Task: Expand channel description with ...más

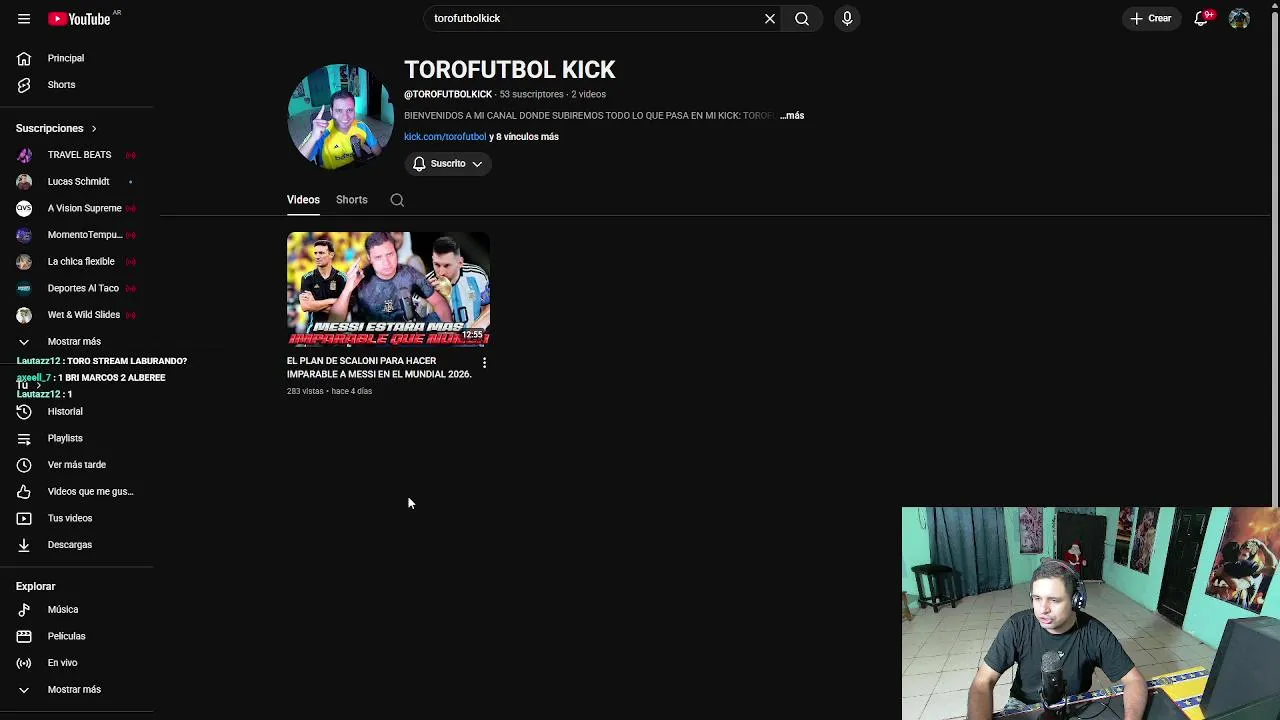Action: (x=792, y=116)
